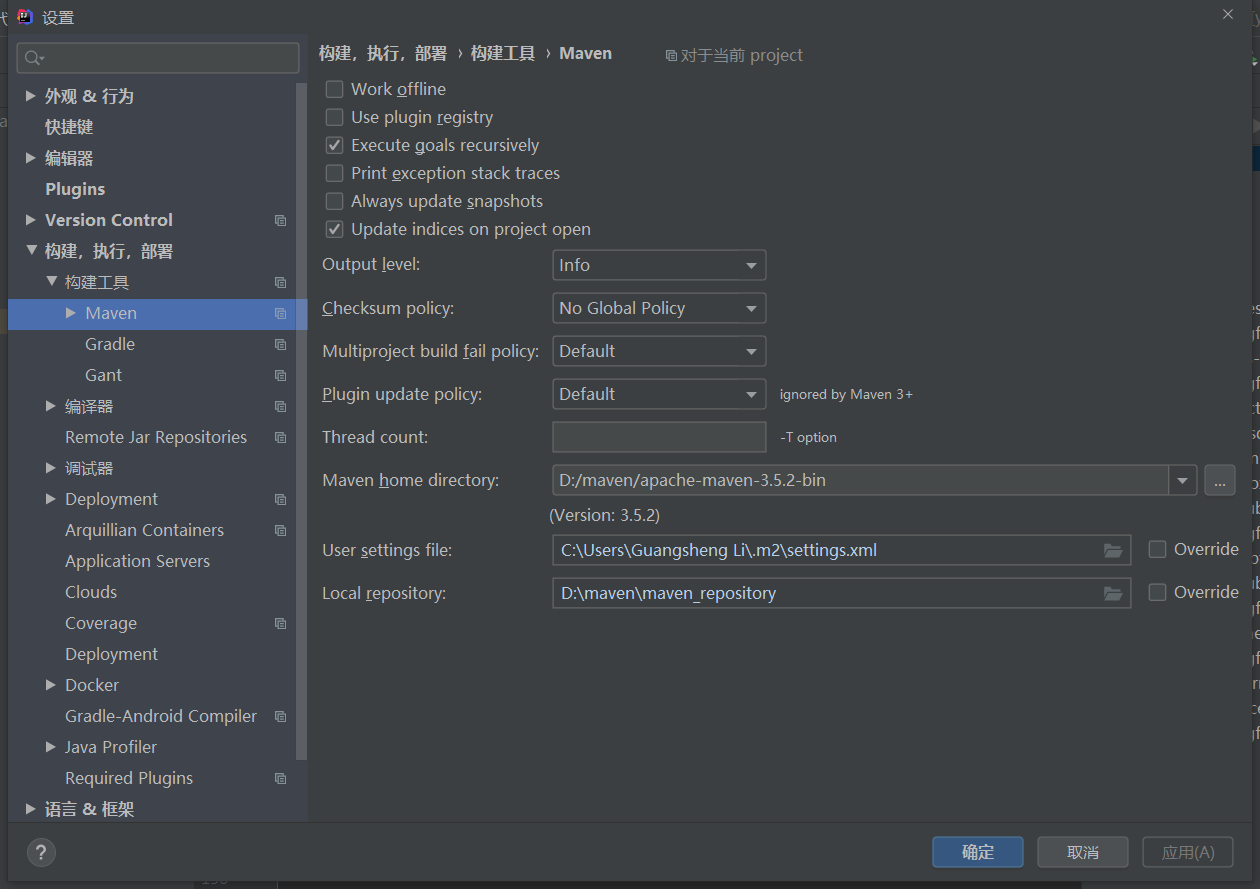Click the project-level icon beside 构建工具
Image resolution: width=1260 pixels, height=889 pixels.
[x=280, y=283]
